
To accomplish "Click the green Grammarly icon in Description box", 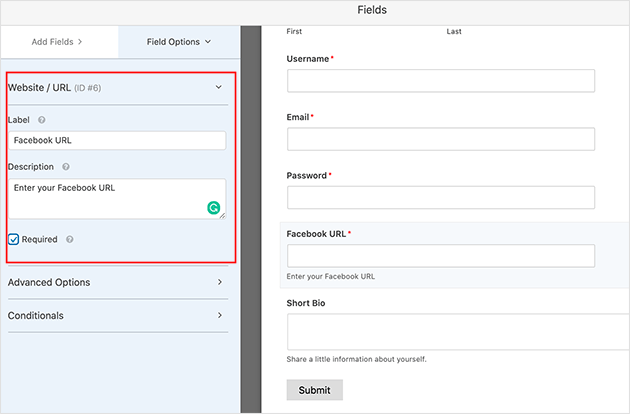I will coord(213,208).
